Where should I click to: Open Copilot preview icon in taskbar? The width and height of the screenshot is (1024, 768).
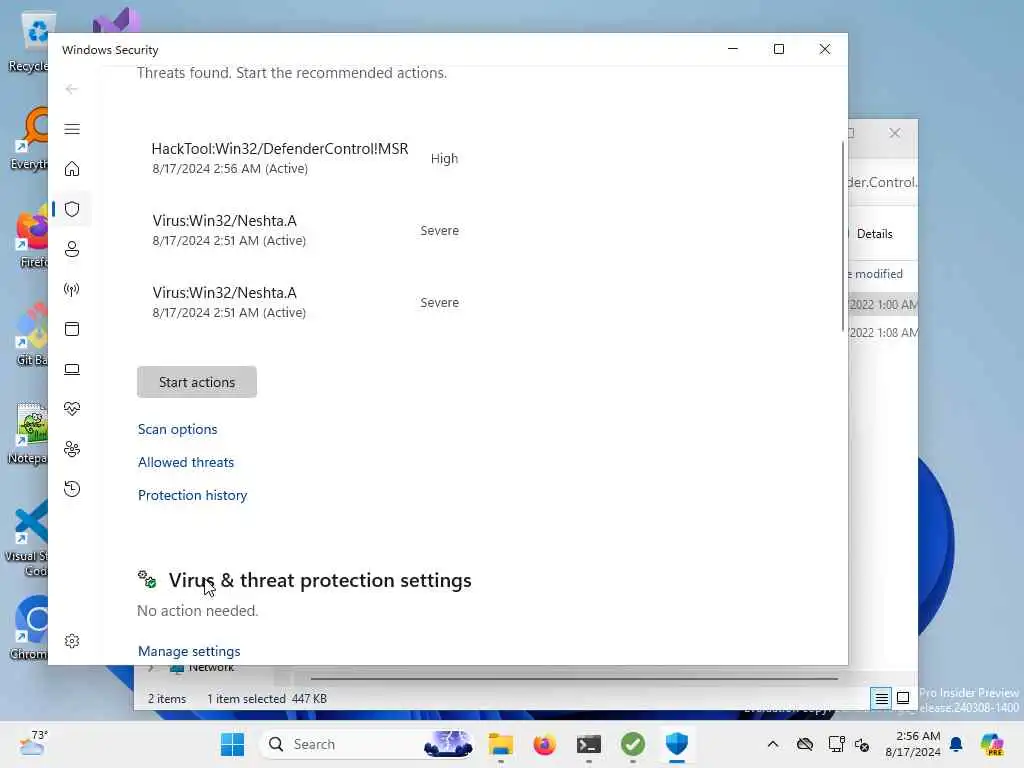[992, 744]
